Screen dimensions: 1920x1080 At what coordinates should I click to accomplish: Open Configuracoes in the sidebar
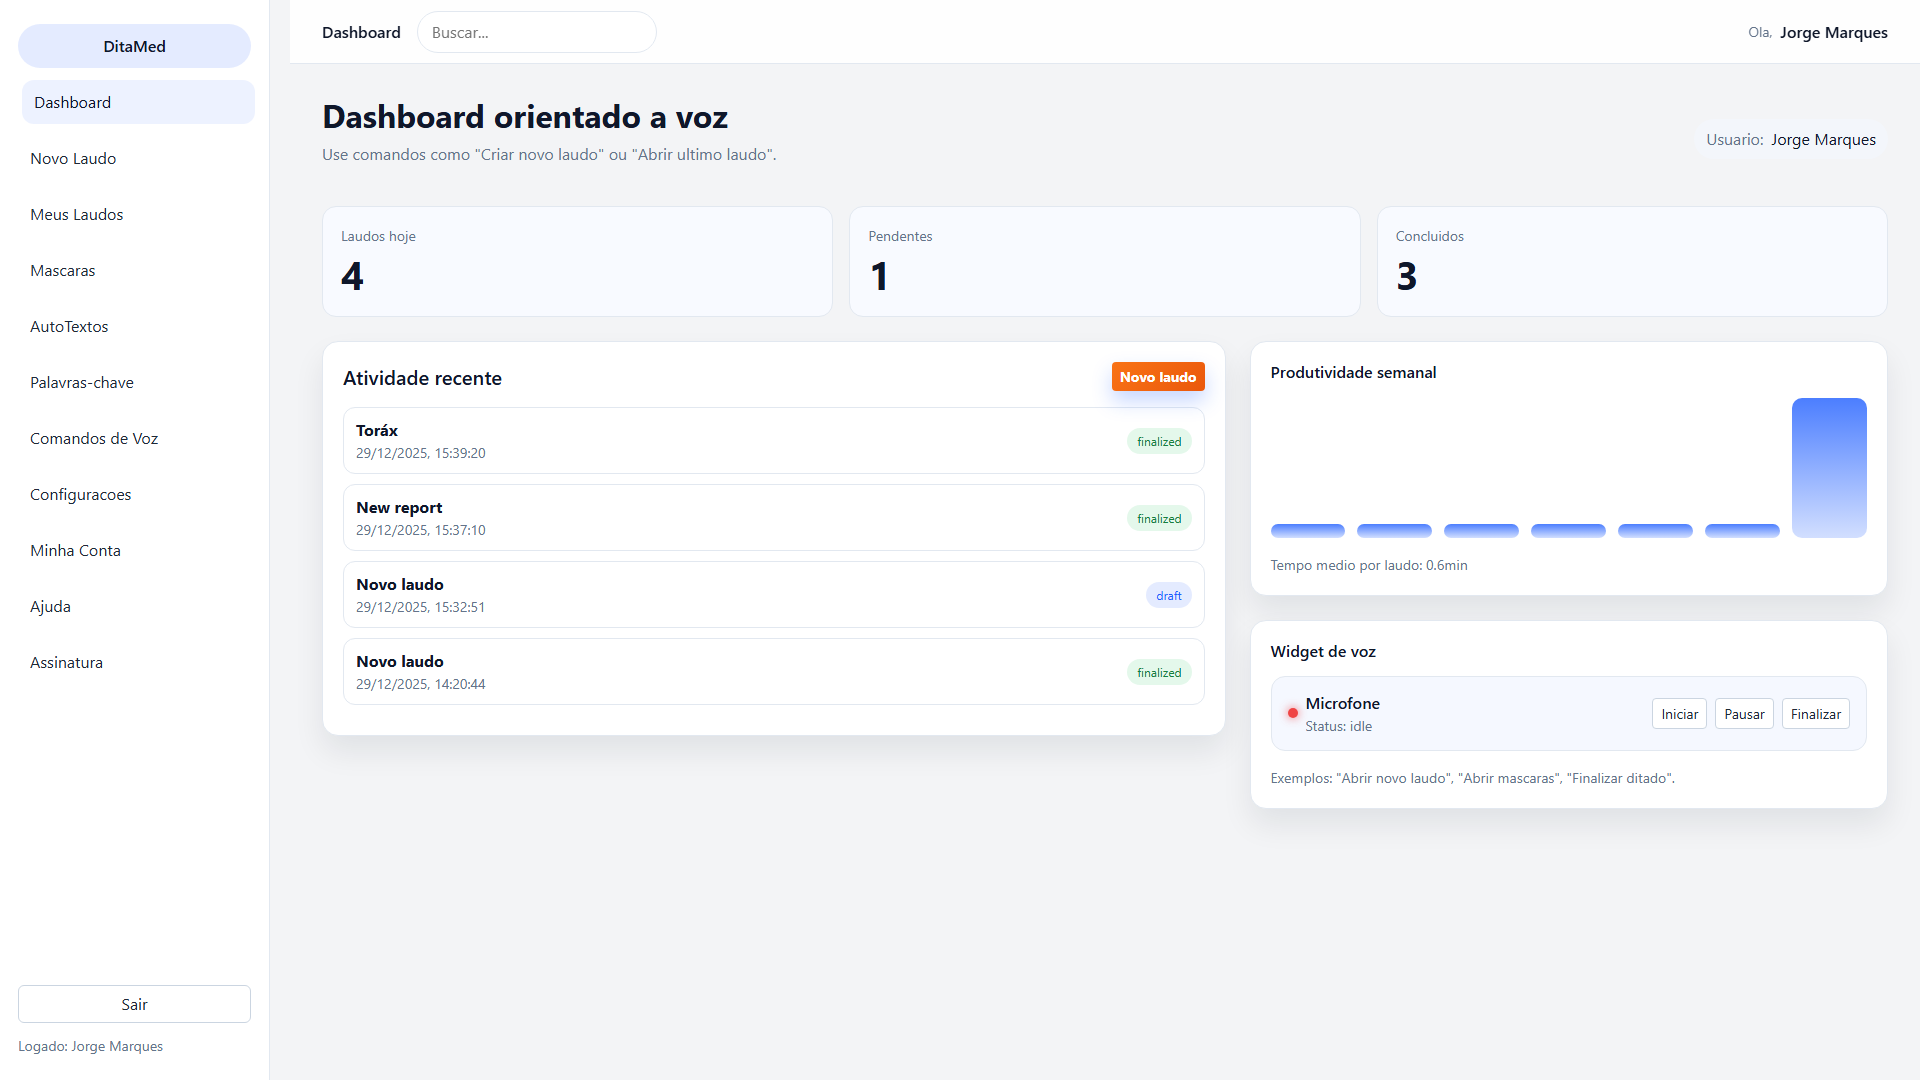coord(81,494)
